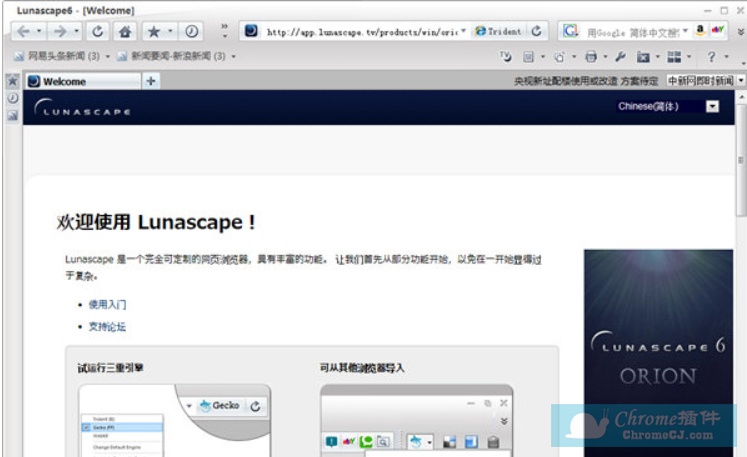Click the news ticker headline text
Image resolution: width=747 pixels, height=457 pixels.
(585, 81)
